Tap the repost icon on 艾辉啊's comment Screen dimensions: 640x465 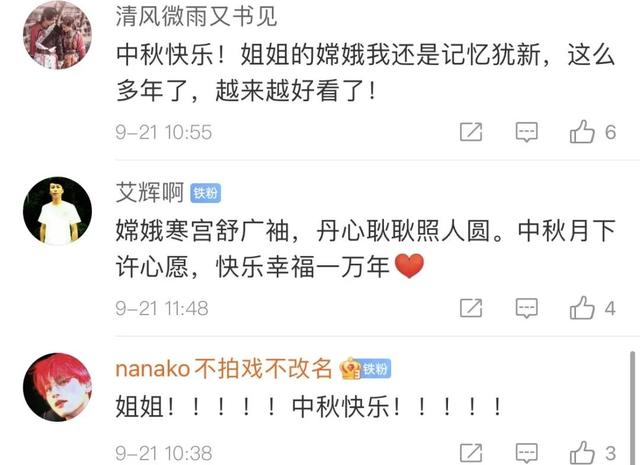click(471, 308)
